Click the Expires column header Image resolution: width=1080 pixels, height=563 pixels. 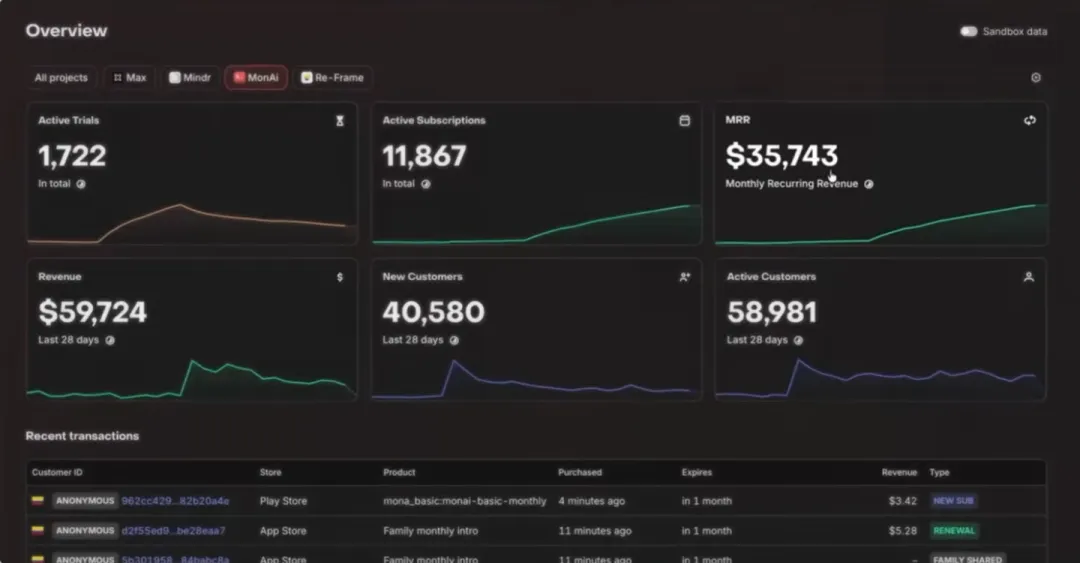click(697, 473)
